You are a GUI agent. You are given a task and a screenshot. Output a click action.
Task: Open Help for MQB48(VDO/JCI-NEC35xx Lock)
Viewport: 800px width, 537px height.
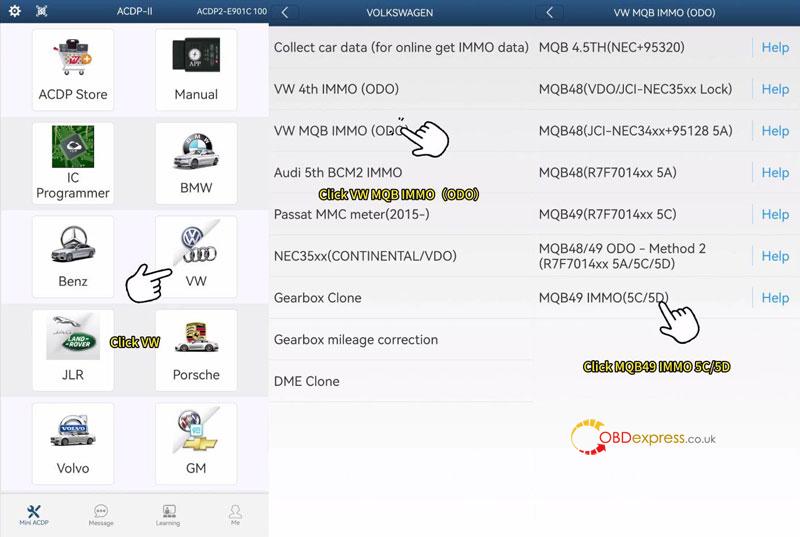(x=775, y=89)
